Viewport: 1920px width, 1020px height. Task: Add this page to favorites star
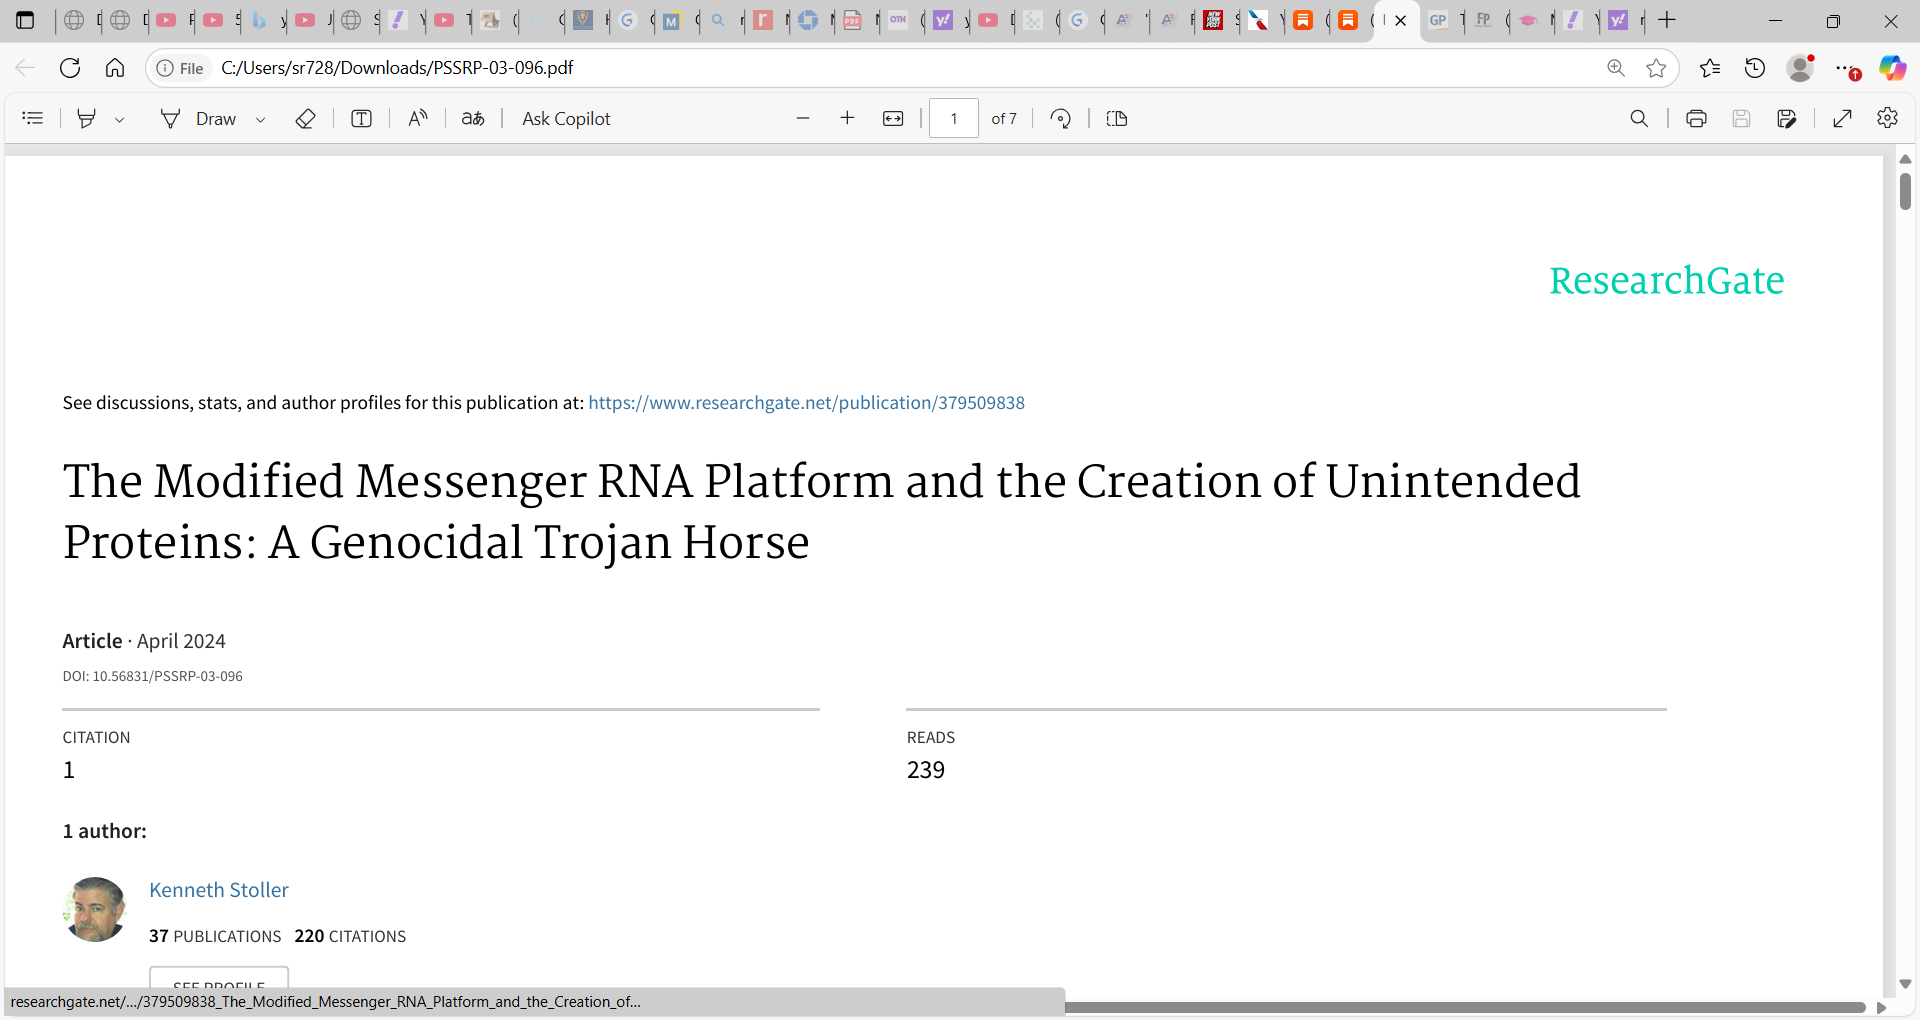click(x=1657, y=68)
